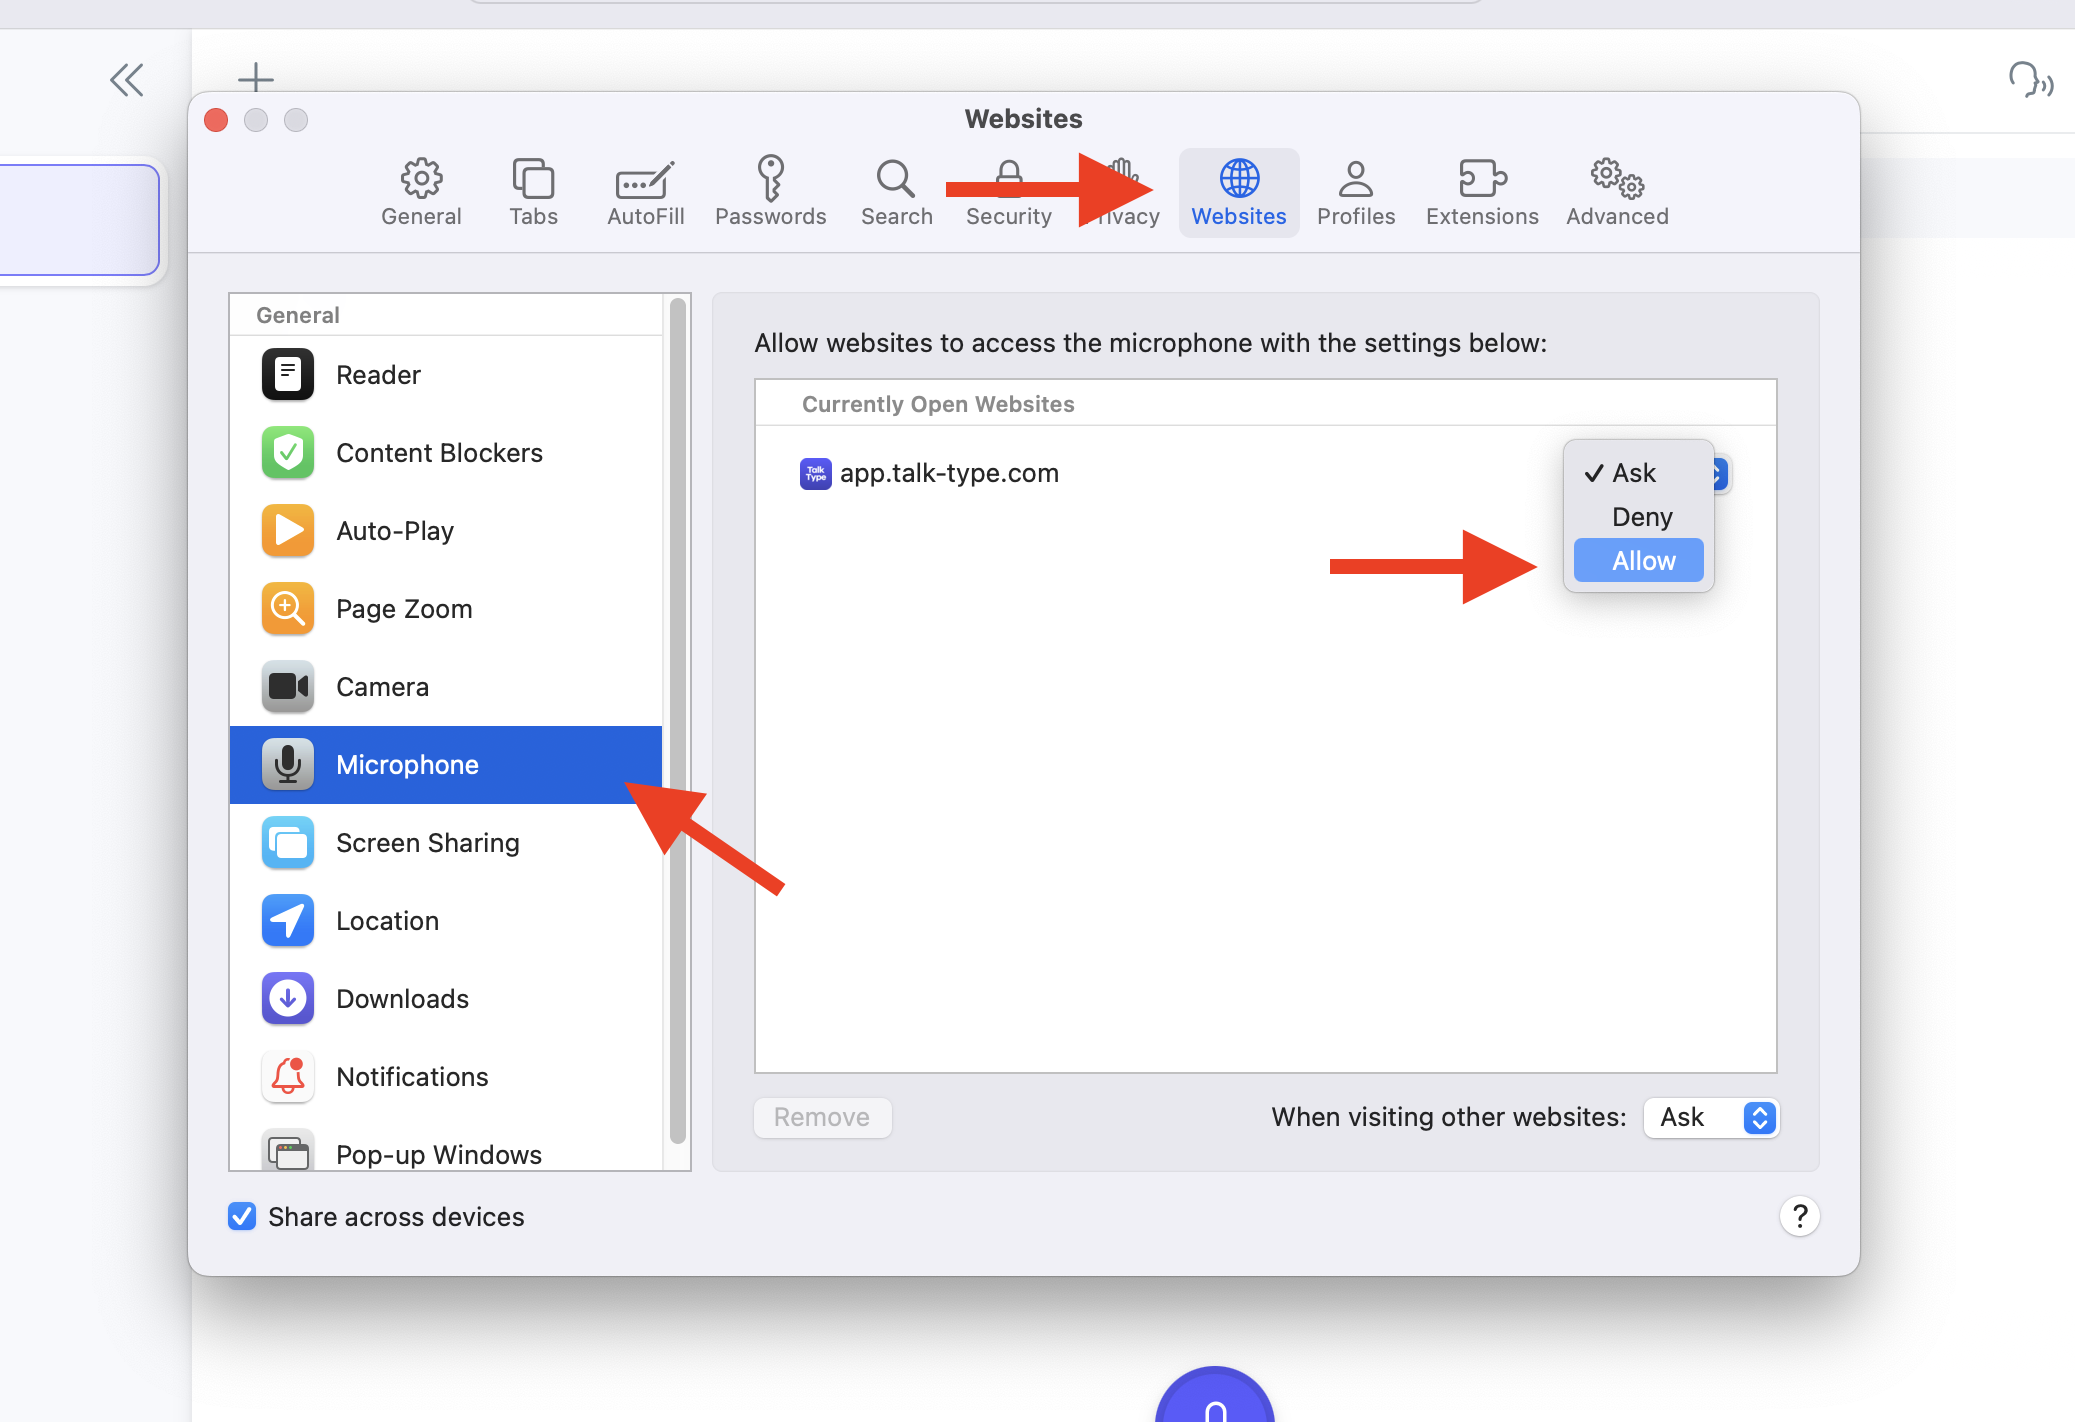2075x1422 pixels.
Task: Collapse sidebar with the double chevron icon
Action: tap(127, 80)
